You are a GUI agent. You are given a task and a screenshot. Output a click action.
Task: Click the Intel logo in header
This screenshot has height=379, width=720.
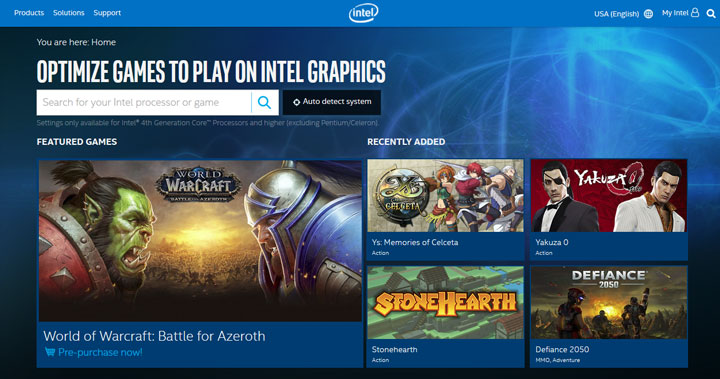point(363,13)
